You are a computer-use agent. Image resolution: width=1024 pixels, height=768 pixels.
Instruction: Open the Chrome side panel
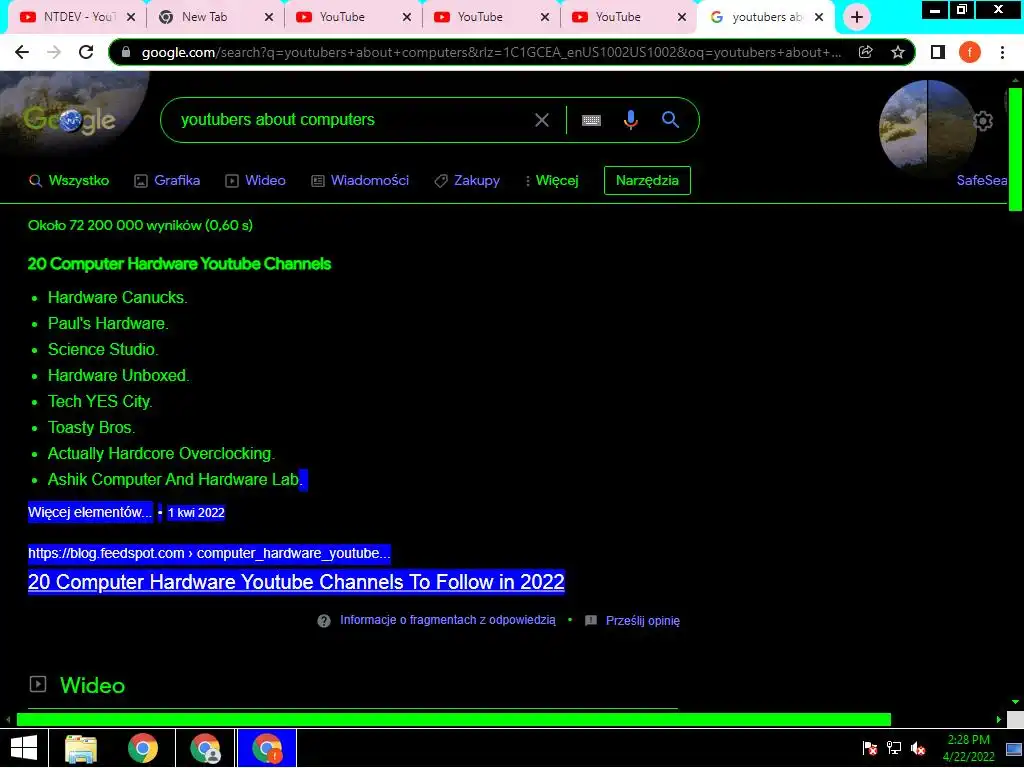pyautogui.click(x=938, y=52)
